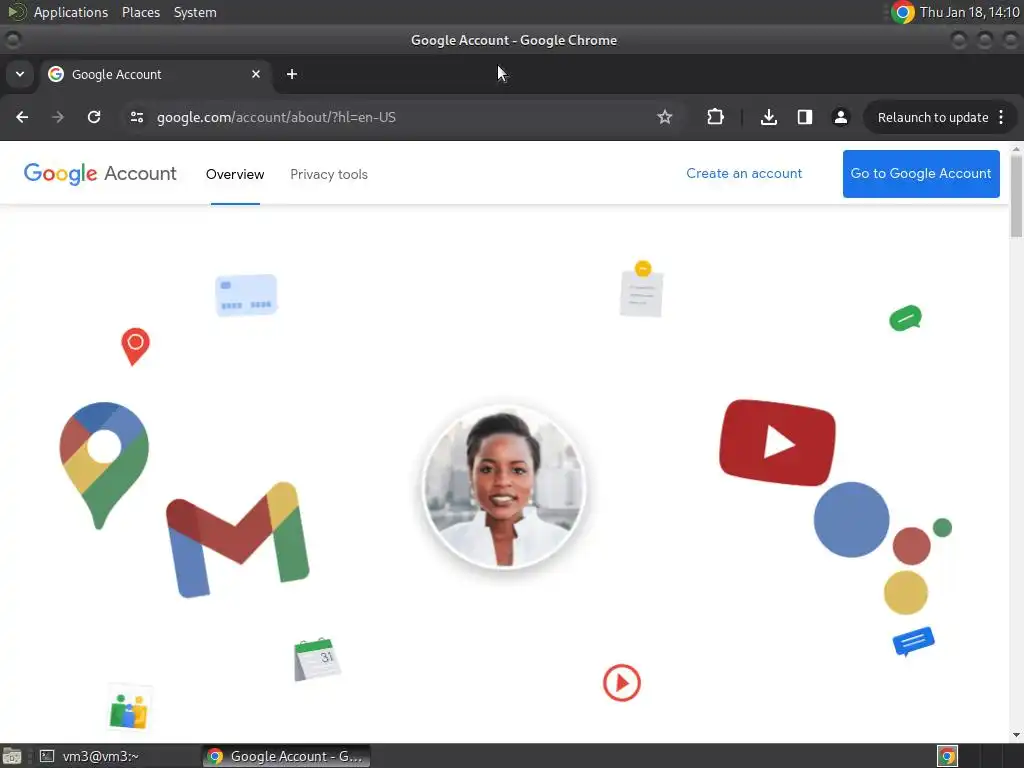
Task: Select the Overview tab
Action: 235,174
